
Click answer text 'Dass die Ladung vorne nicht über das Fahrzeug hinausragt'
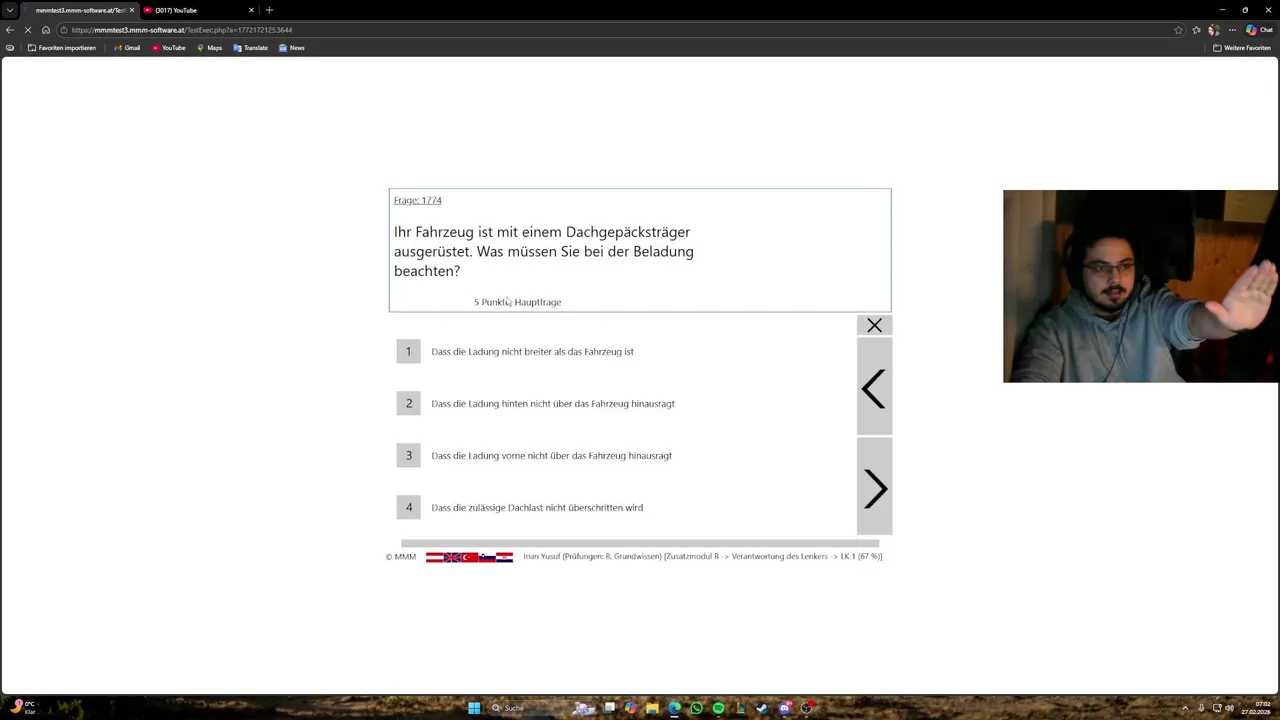click(551, 456)
